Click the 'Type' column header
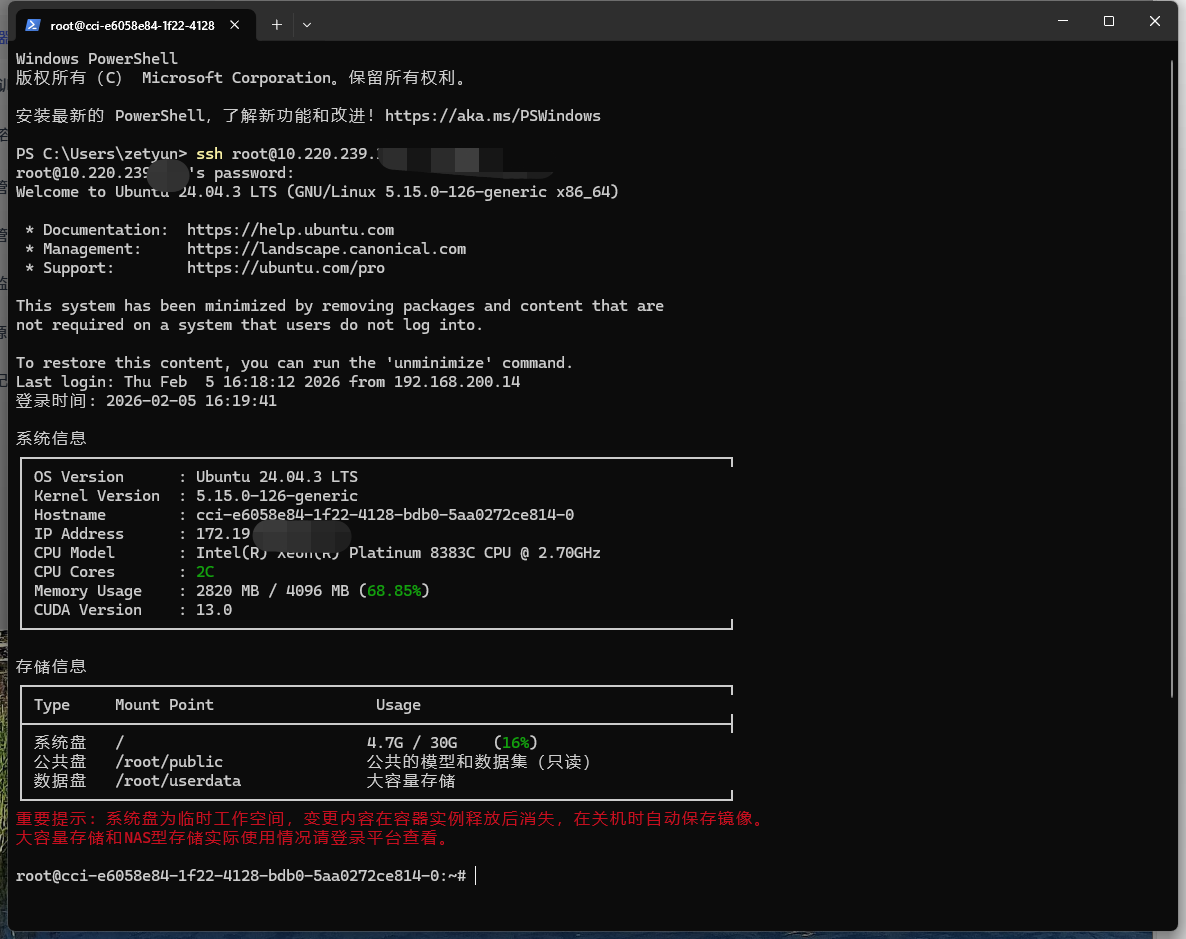 (x=51, y=705)
